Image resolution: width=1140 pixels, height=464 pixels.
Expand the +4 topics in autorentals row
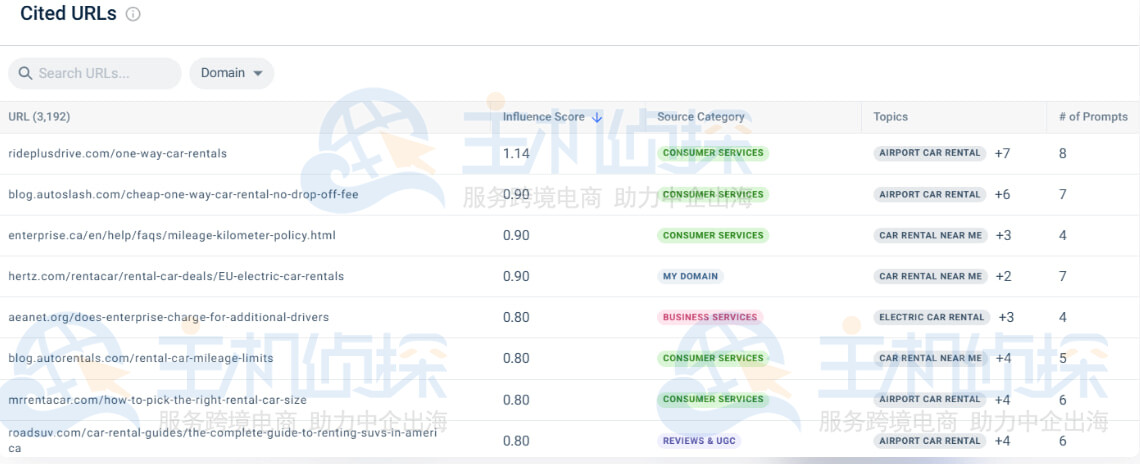1003,358
